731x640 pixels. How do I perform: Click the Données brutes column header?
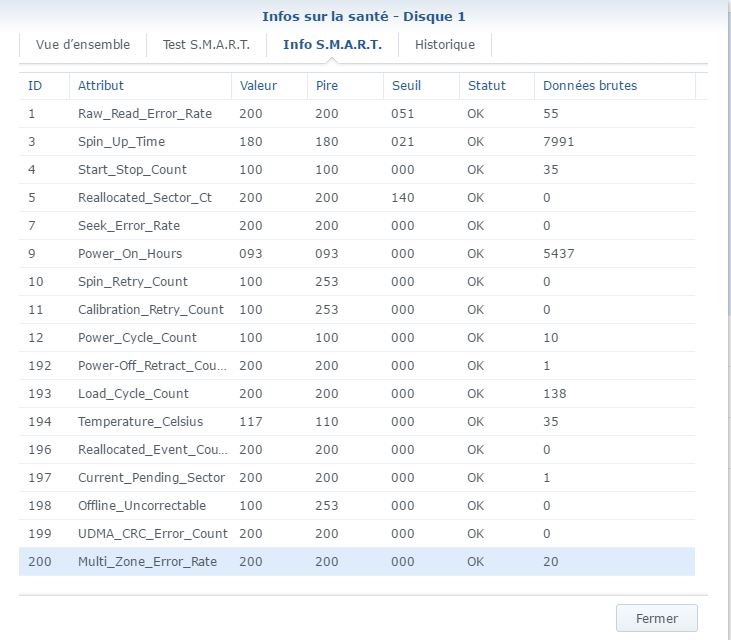(x=614, y=86)
